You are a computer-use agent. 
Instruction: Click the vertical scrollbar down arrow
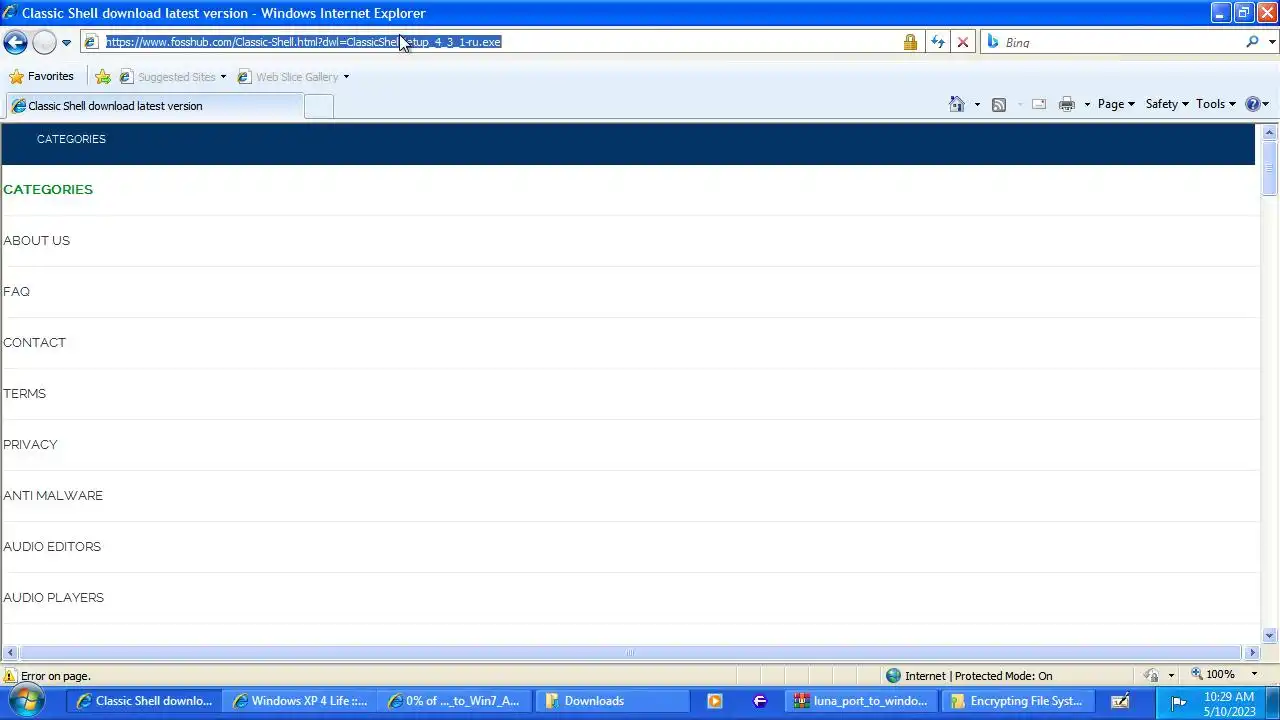pos(1269,635)
